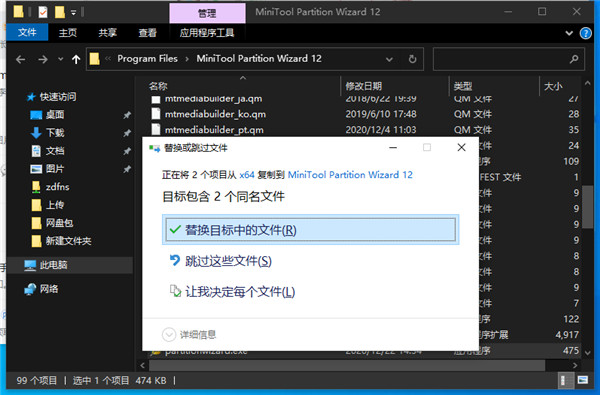
Task: Click the file list scroll up arrow
Action: 587,83
